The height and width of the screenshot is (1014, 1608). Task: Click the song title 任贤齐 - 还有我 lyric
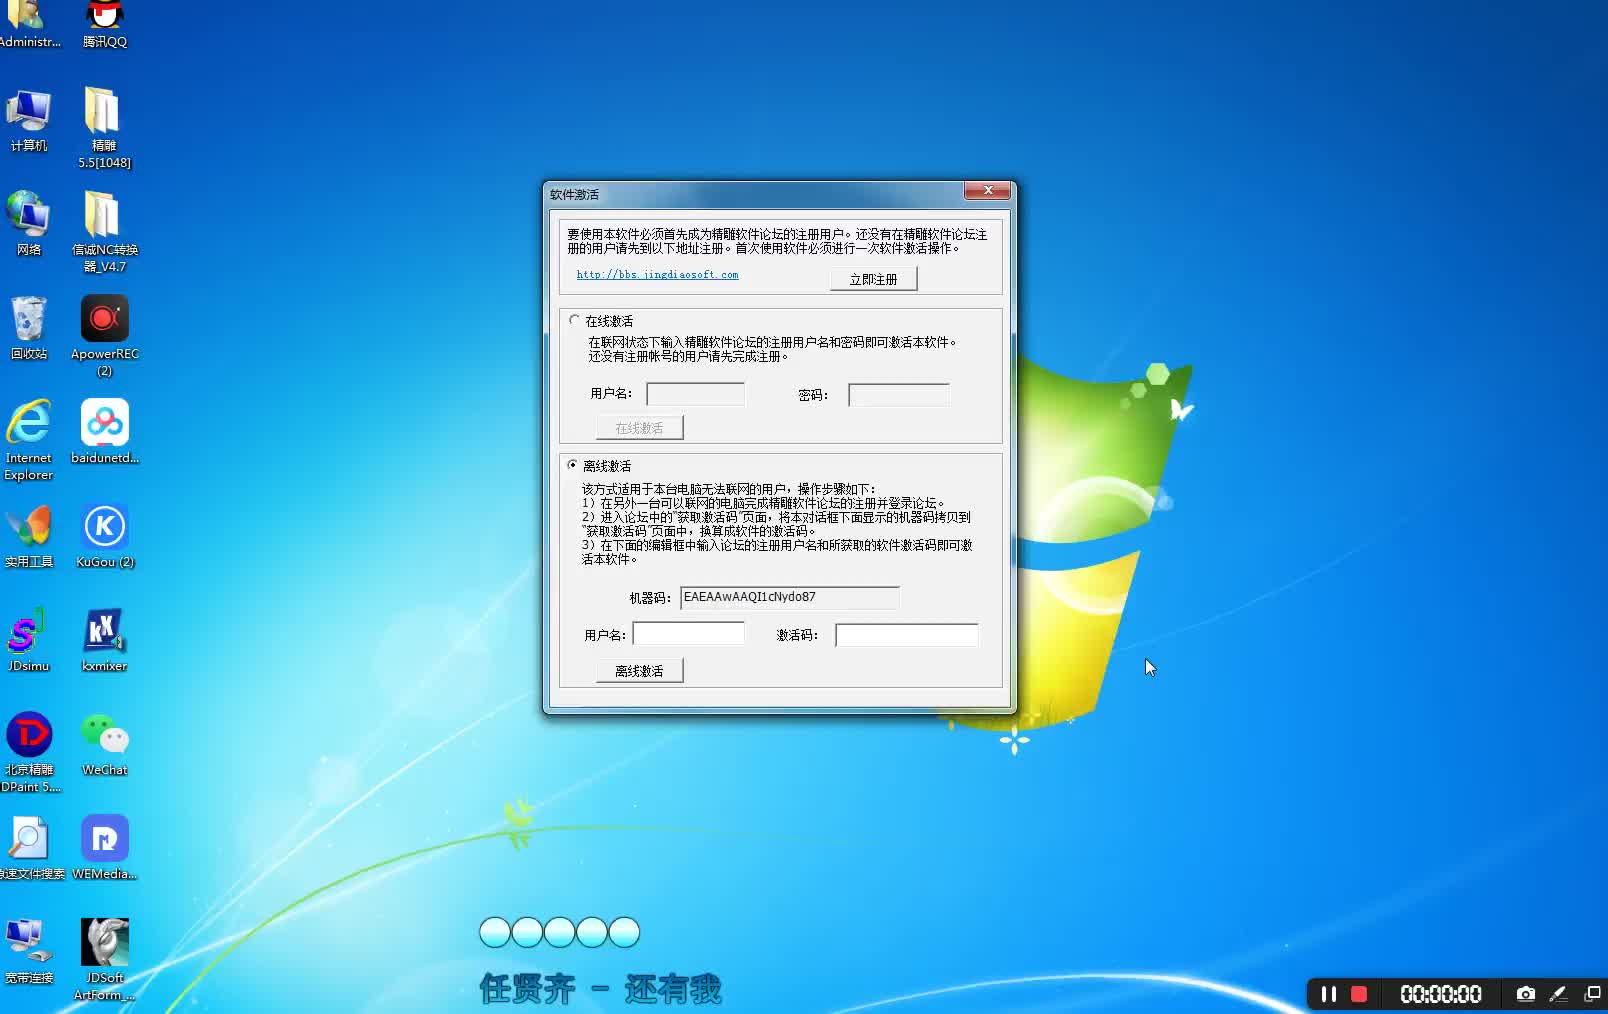pos(600,989)
